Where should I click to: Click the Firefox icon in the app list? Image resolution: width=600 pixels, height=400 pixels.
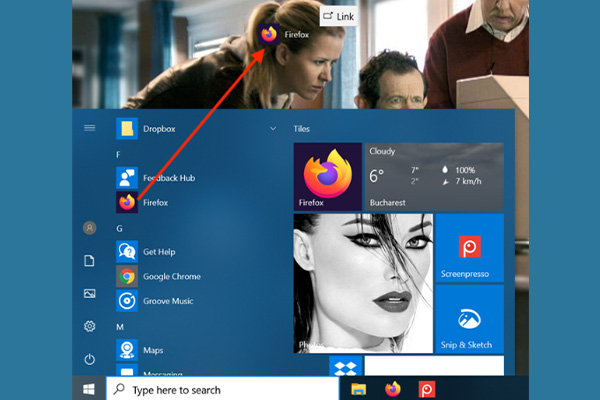click(x=127, y=202)
